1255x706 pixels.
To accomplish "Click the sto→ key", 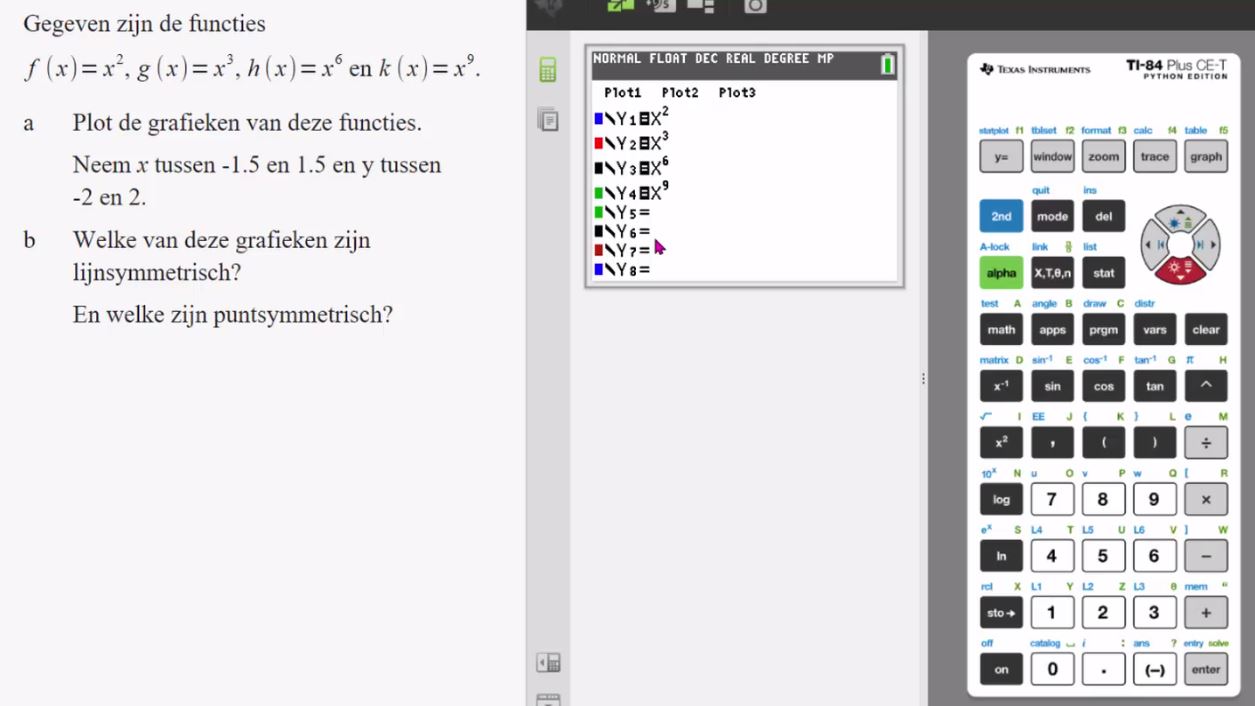I will click(1001, 613).
